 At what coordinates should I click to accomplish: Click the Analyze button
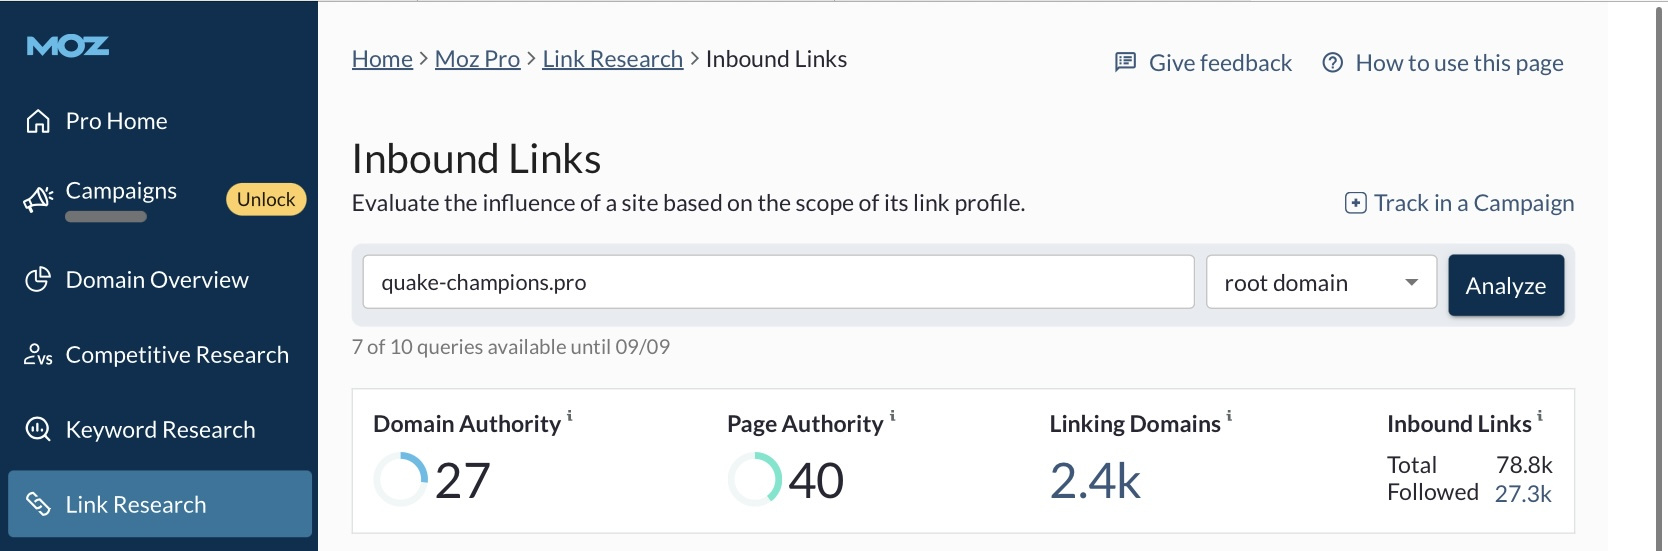1506,286
